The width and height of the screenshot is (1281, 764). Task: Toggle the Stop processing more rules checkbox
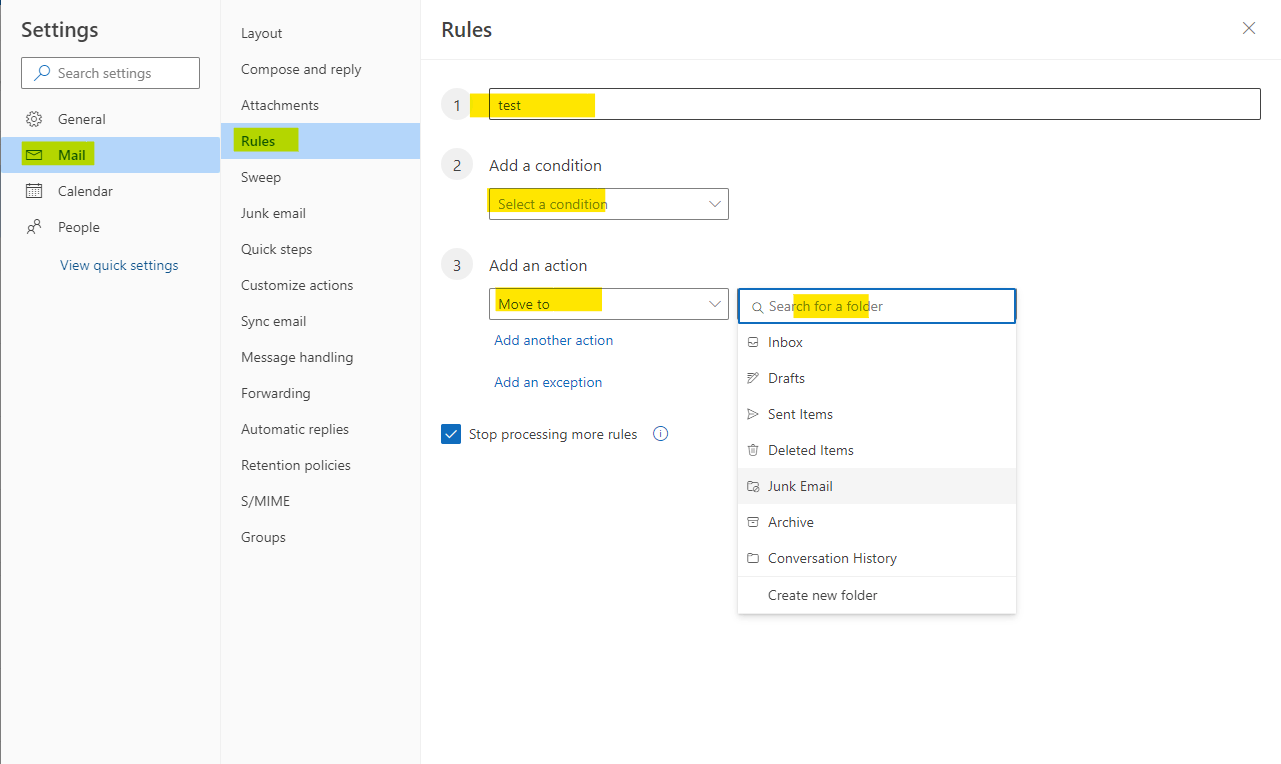tap(451, 433)
